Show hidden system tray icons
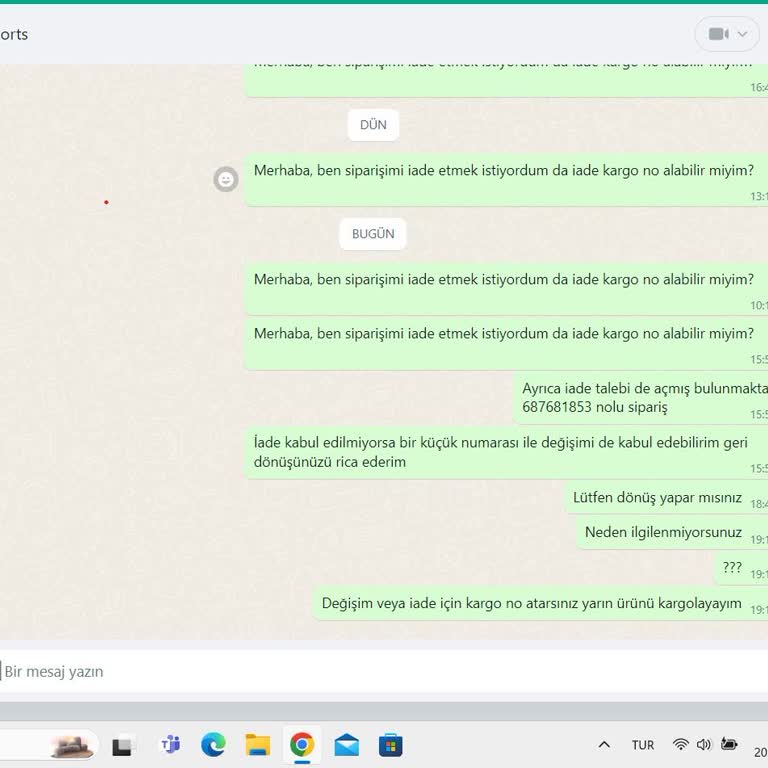This screenshot has width=768, height=768. click(604, 745)
